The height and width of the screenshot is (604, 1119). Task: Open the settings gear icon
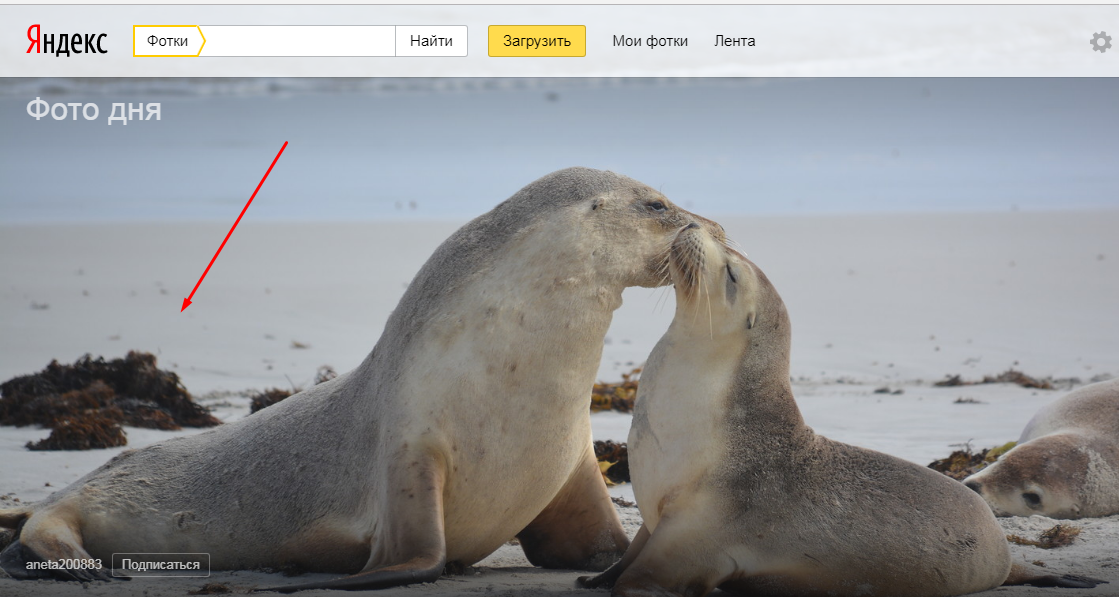1100,41
